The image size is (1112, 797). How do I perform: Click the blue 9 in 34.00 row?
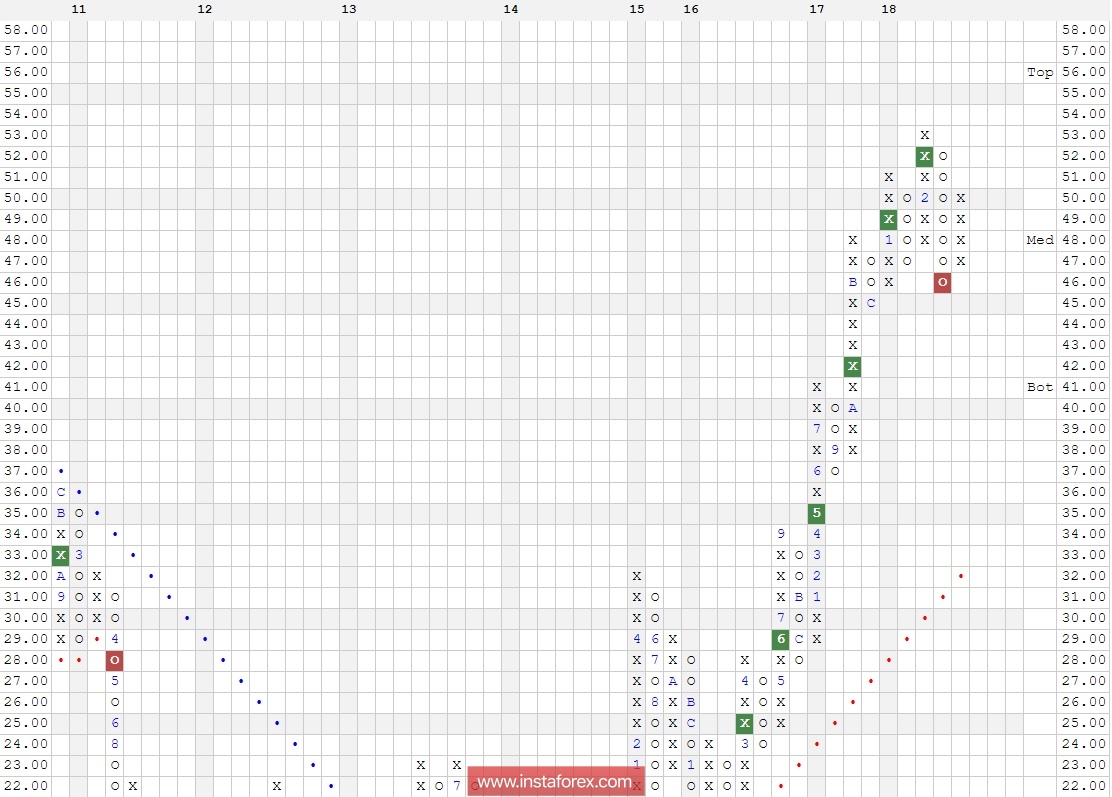tap(780, 534)
